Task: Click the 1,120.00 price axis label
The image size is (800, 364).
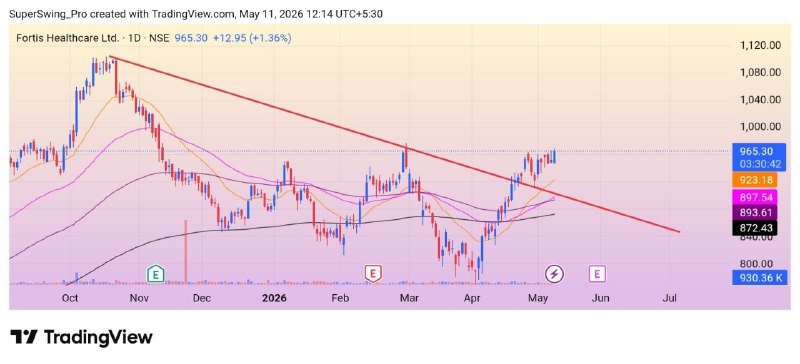Action: point(760,45)
